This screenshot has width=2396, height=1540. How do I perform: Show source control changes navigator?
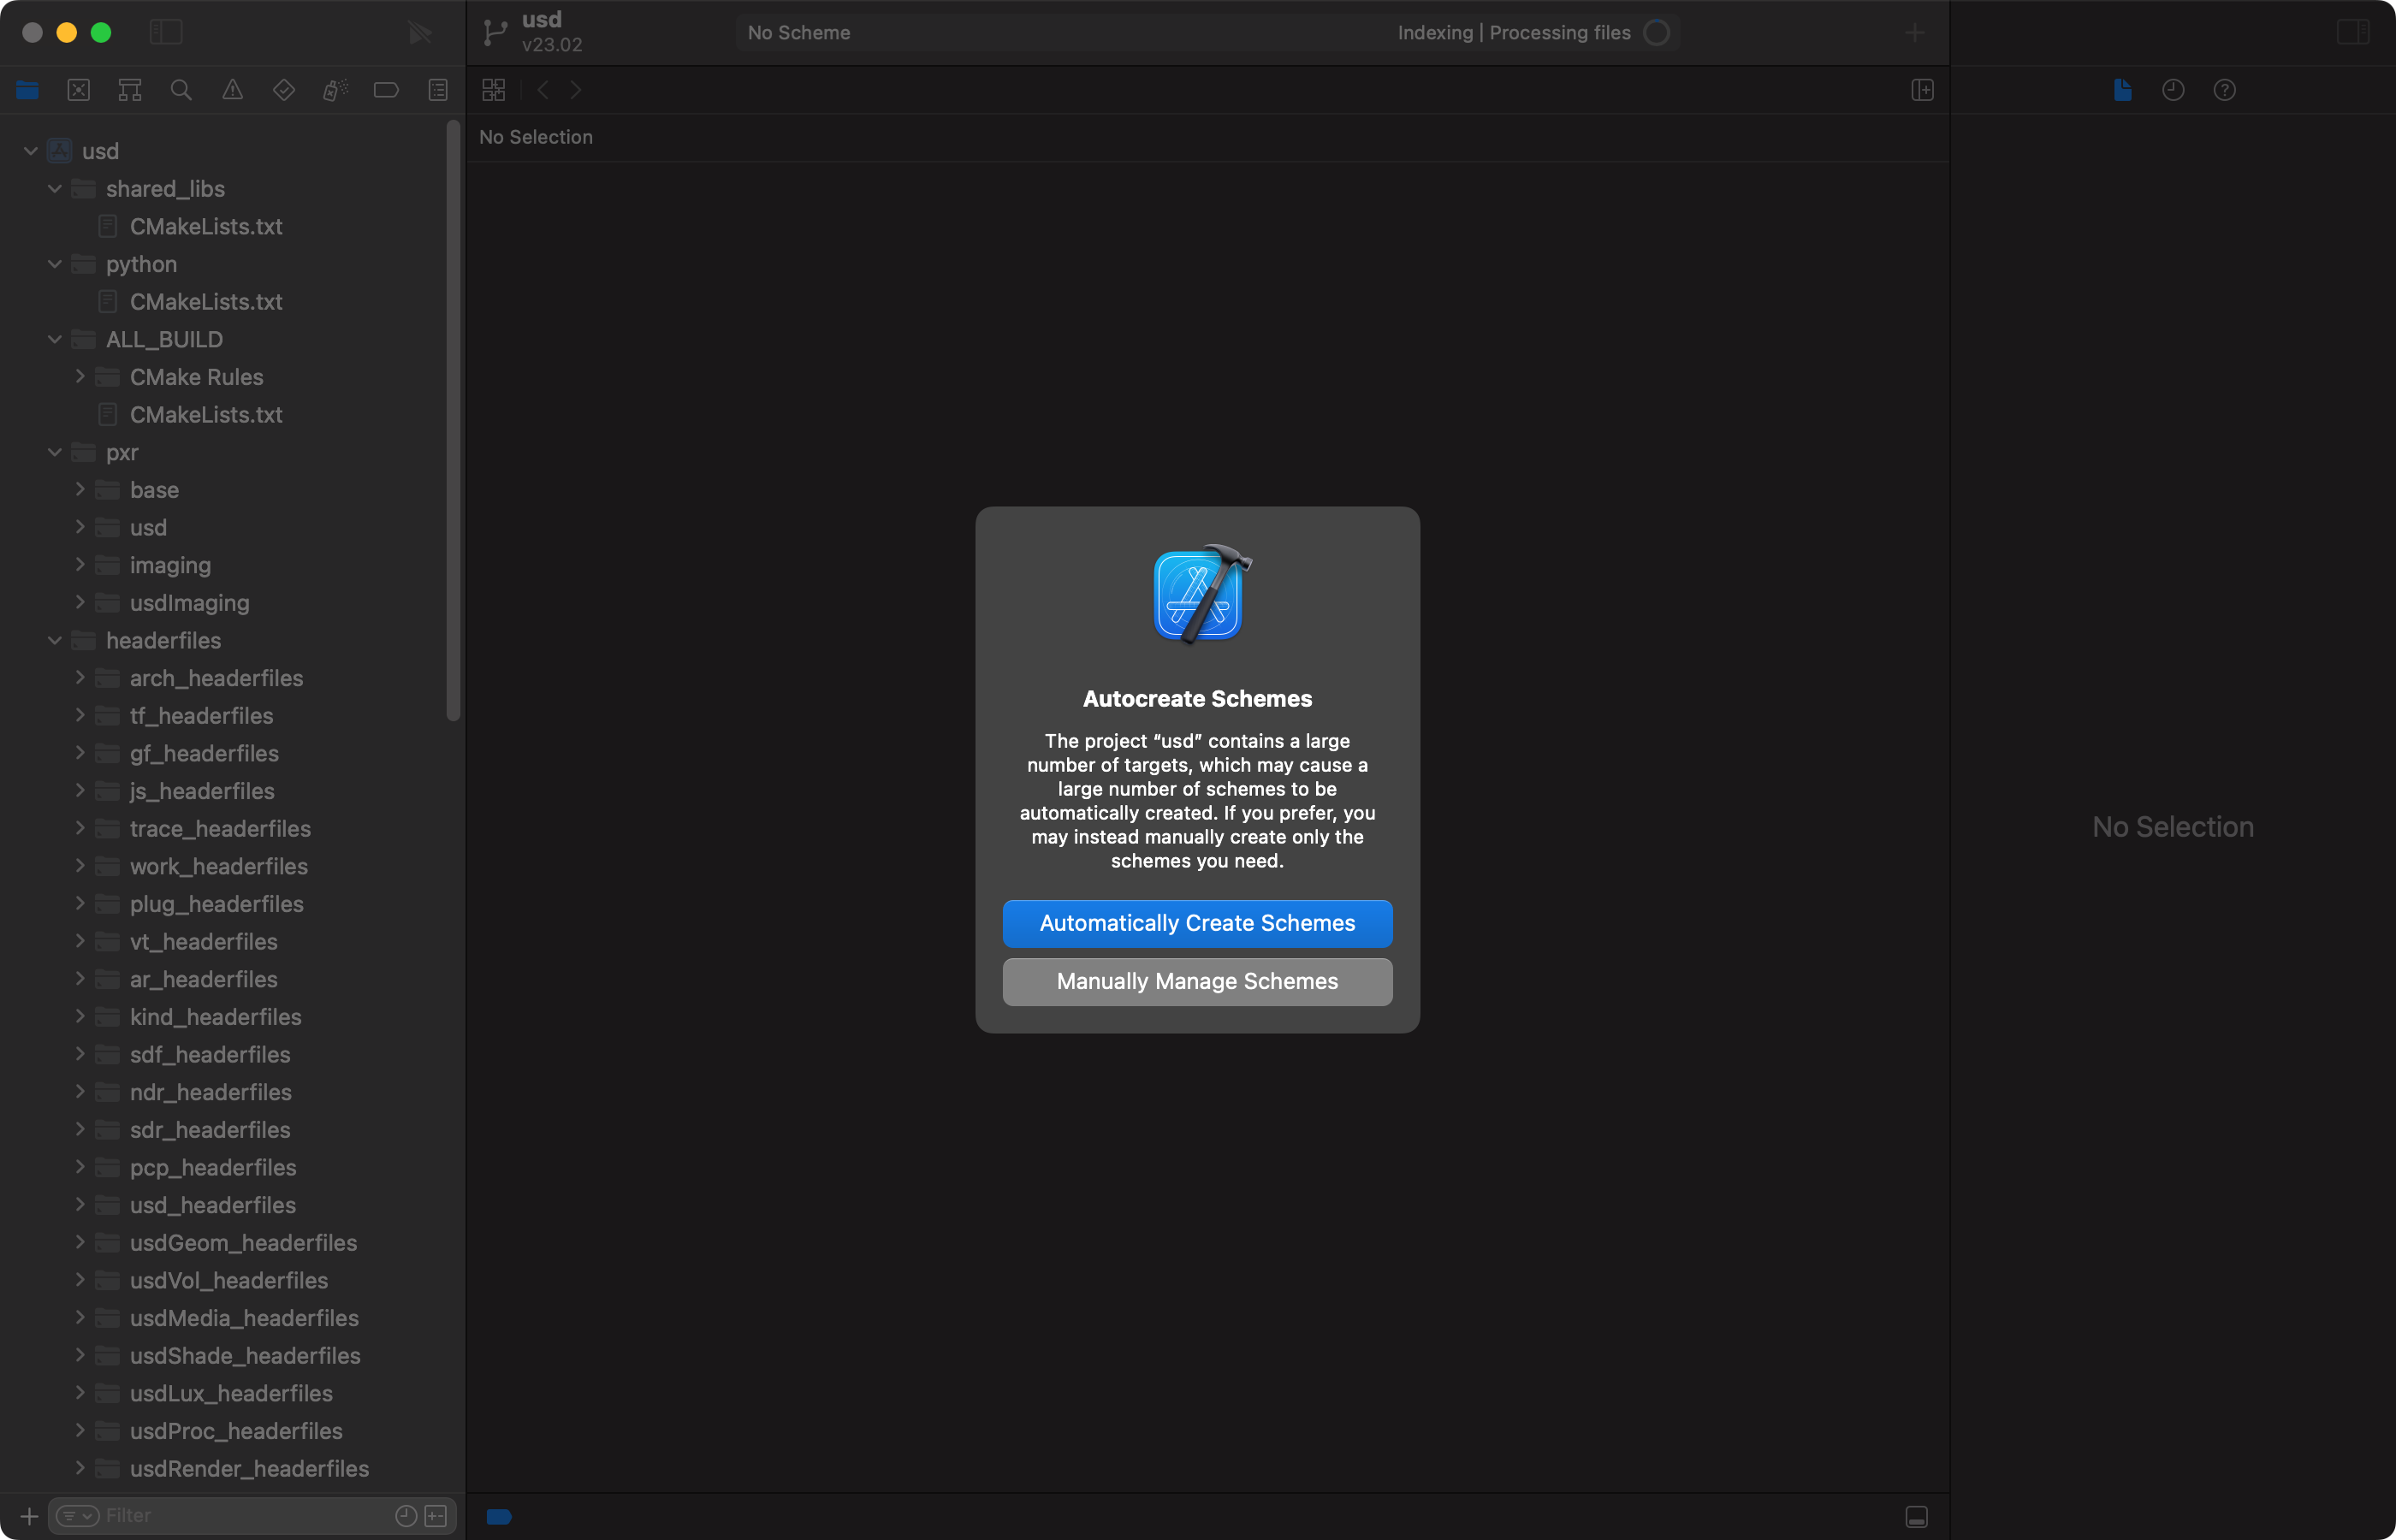click(78, 90)
